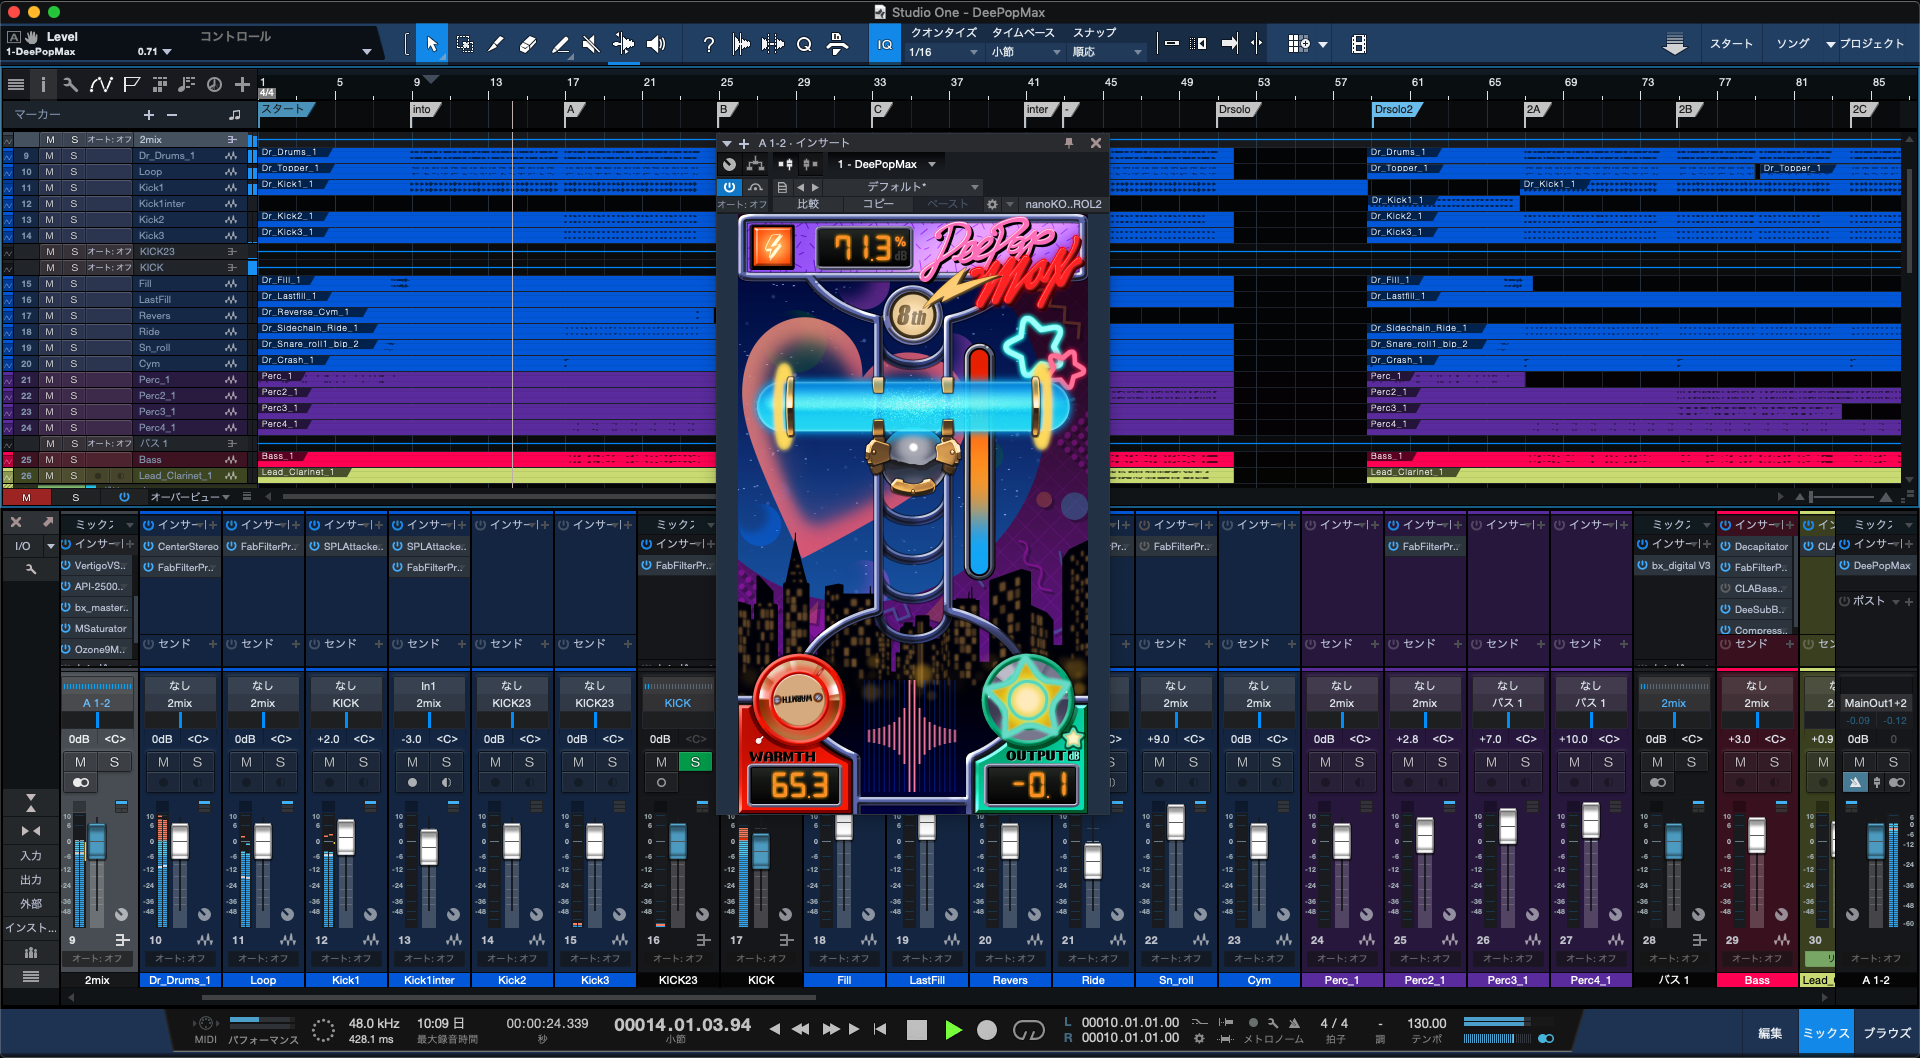Switch to ミックス view
This screenshot has width=1920, height=1058.
click(1826, 1033)
